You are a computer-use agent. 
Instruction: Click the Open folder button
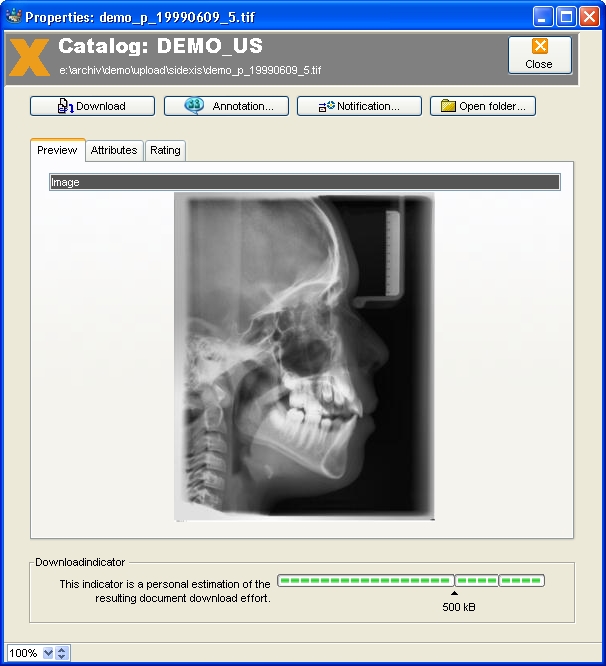(483, 106)
